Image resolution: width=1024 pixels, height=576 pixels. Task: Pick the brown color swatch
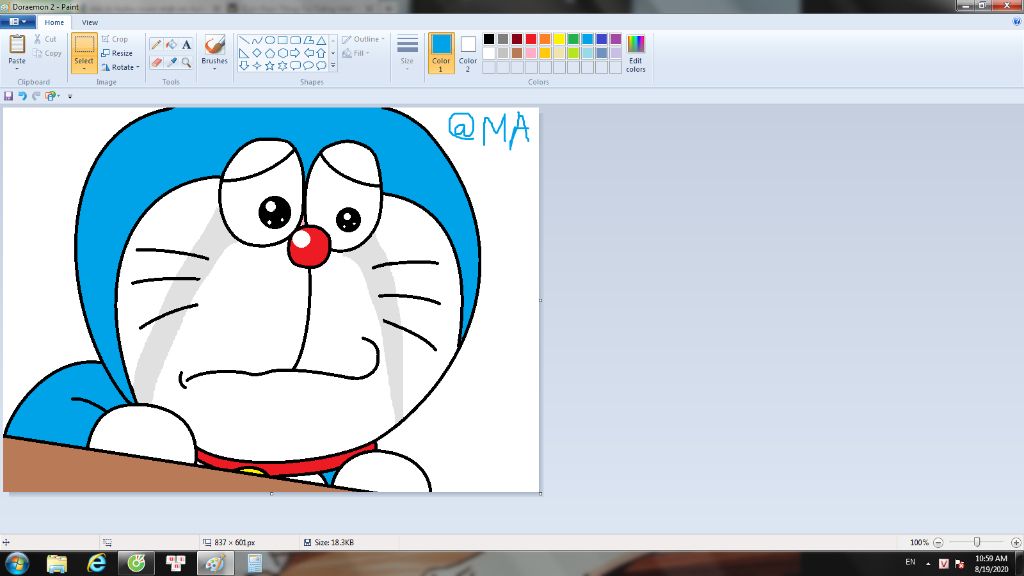tap(517, 53)
